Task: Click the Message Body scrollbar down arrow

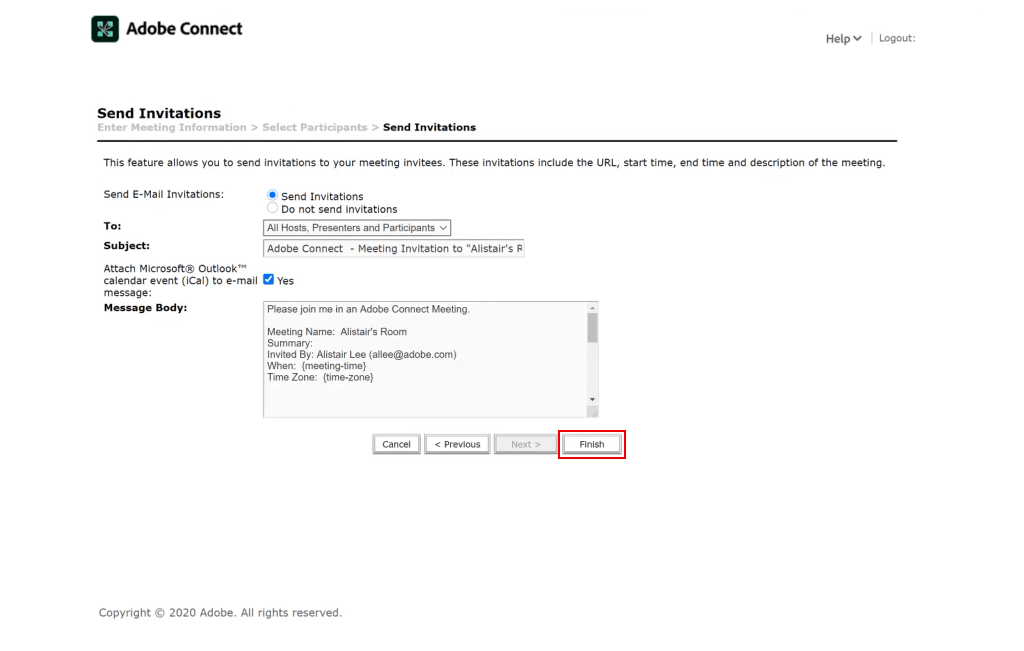Action: click(592, 399)
